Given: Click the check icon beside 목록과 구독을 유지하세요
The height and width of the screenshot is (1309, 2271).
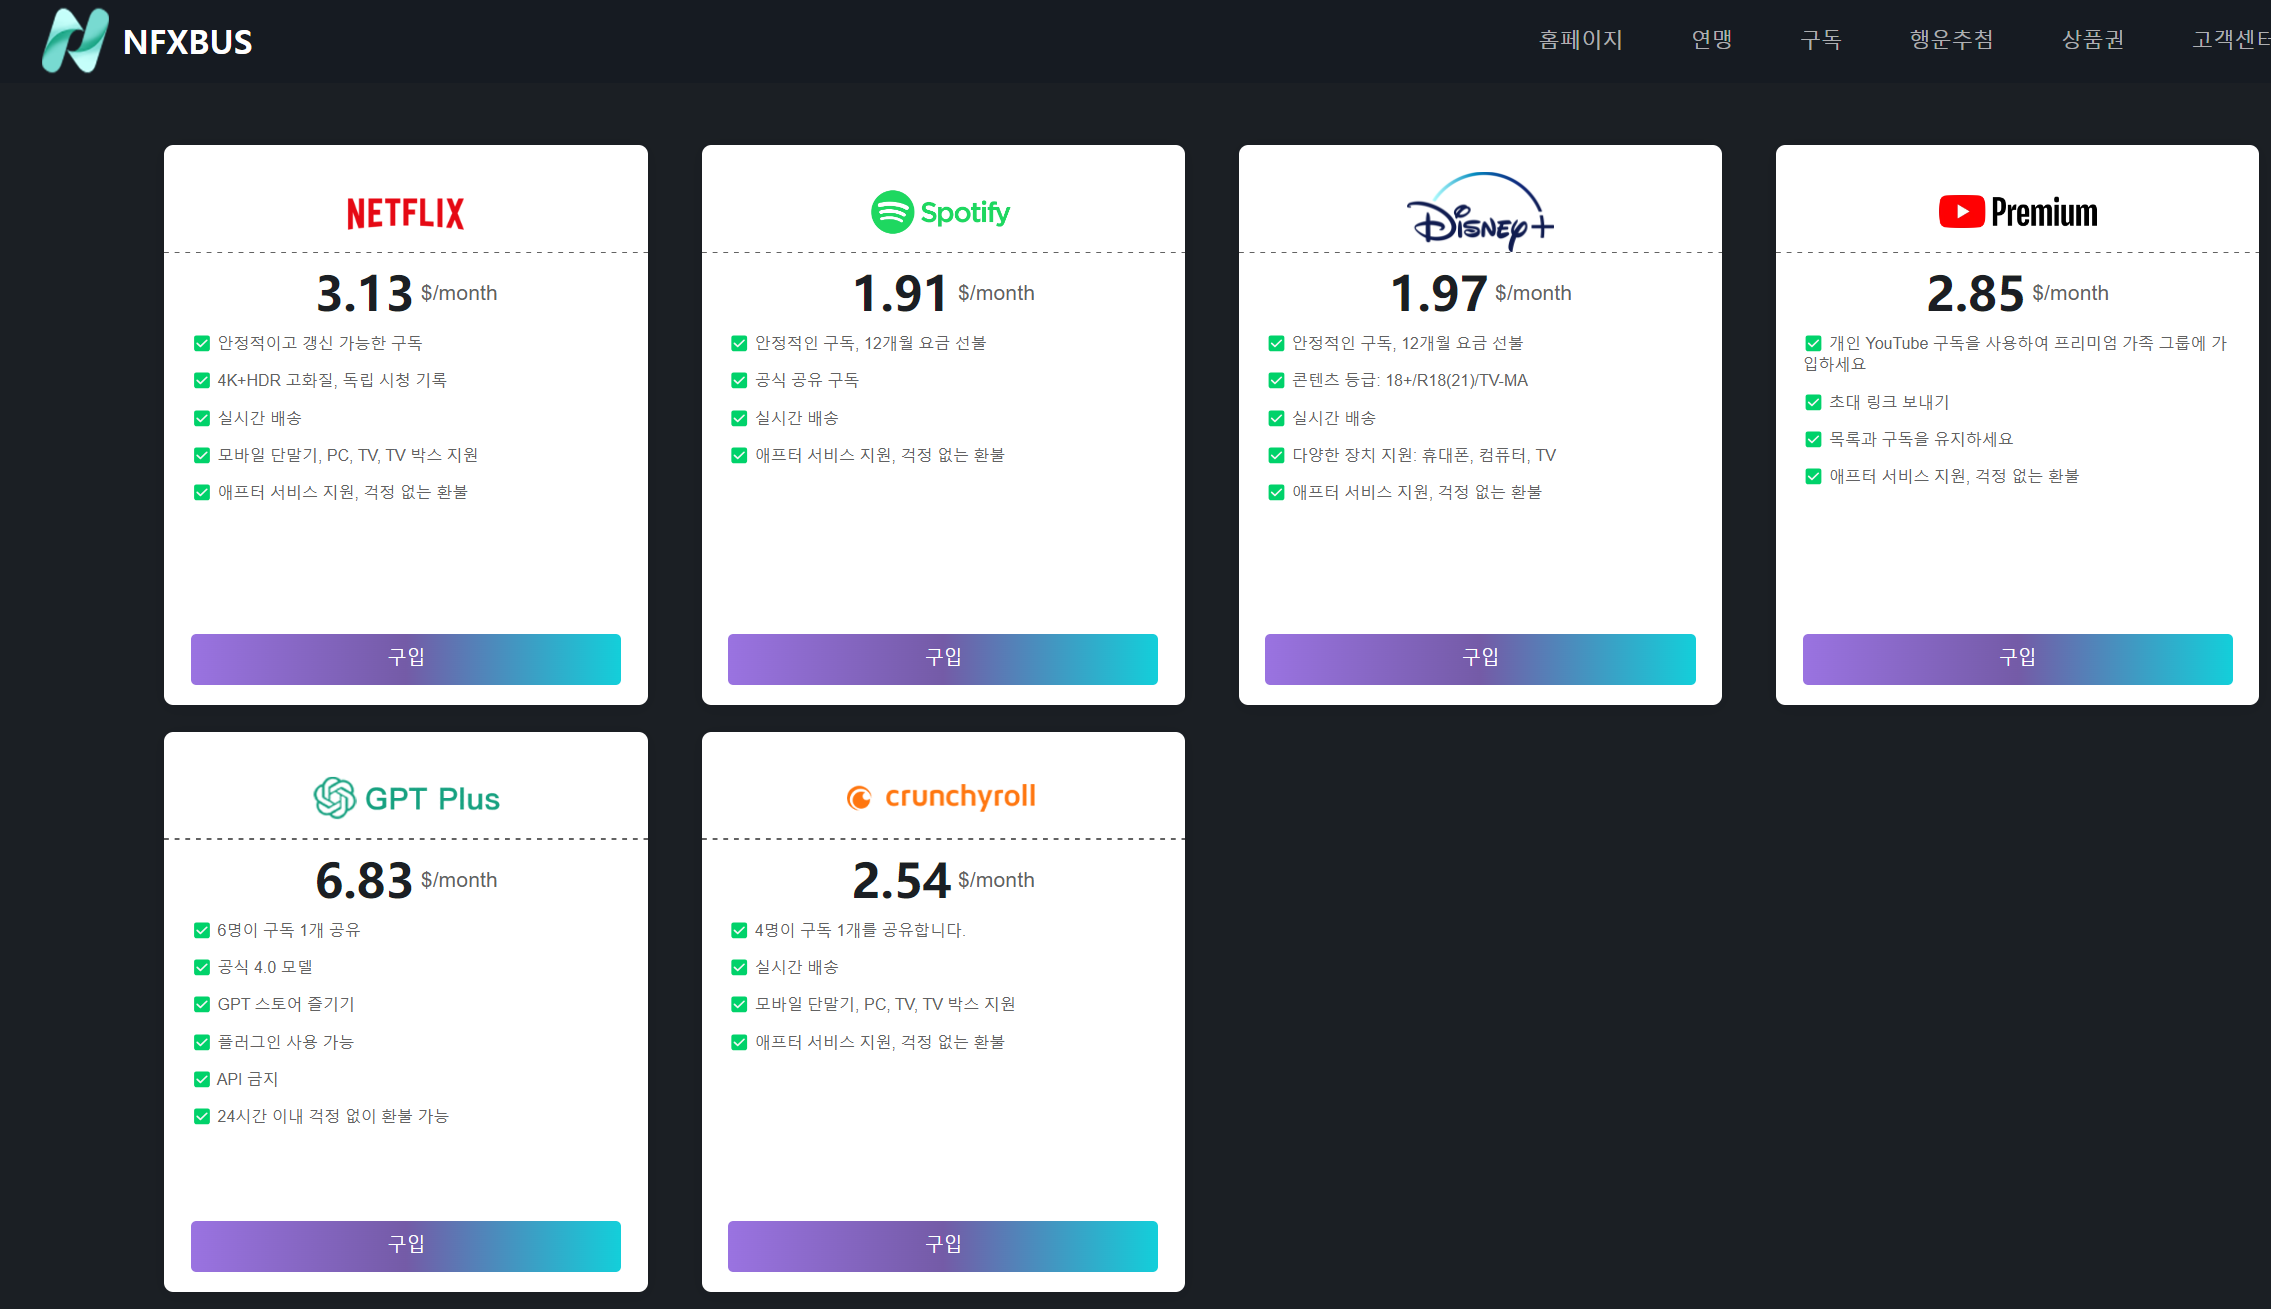Looking at the screenshot, I should click(1813, 440).
